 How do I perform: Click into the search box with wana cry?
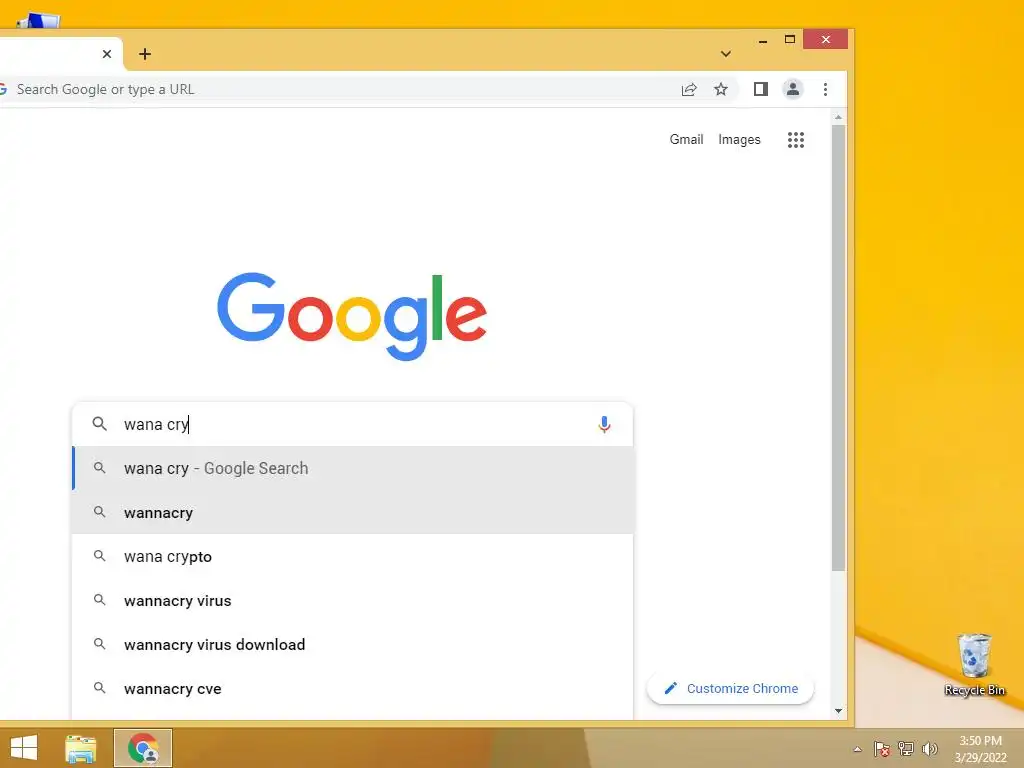(x=353, y=424)
